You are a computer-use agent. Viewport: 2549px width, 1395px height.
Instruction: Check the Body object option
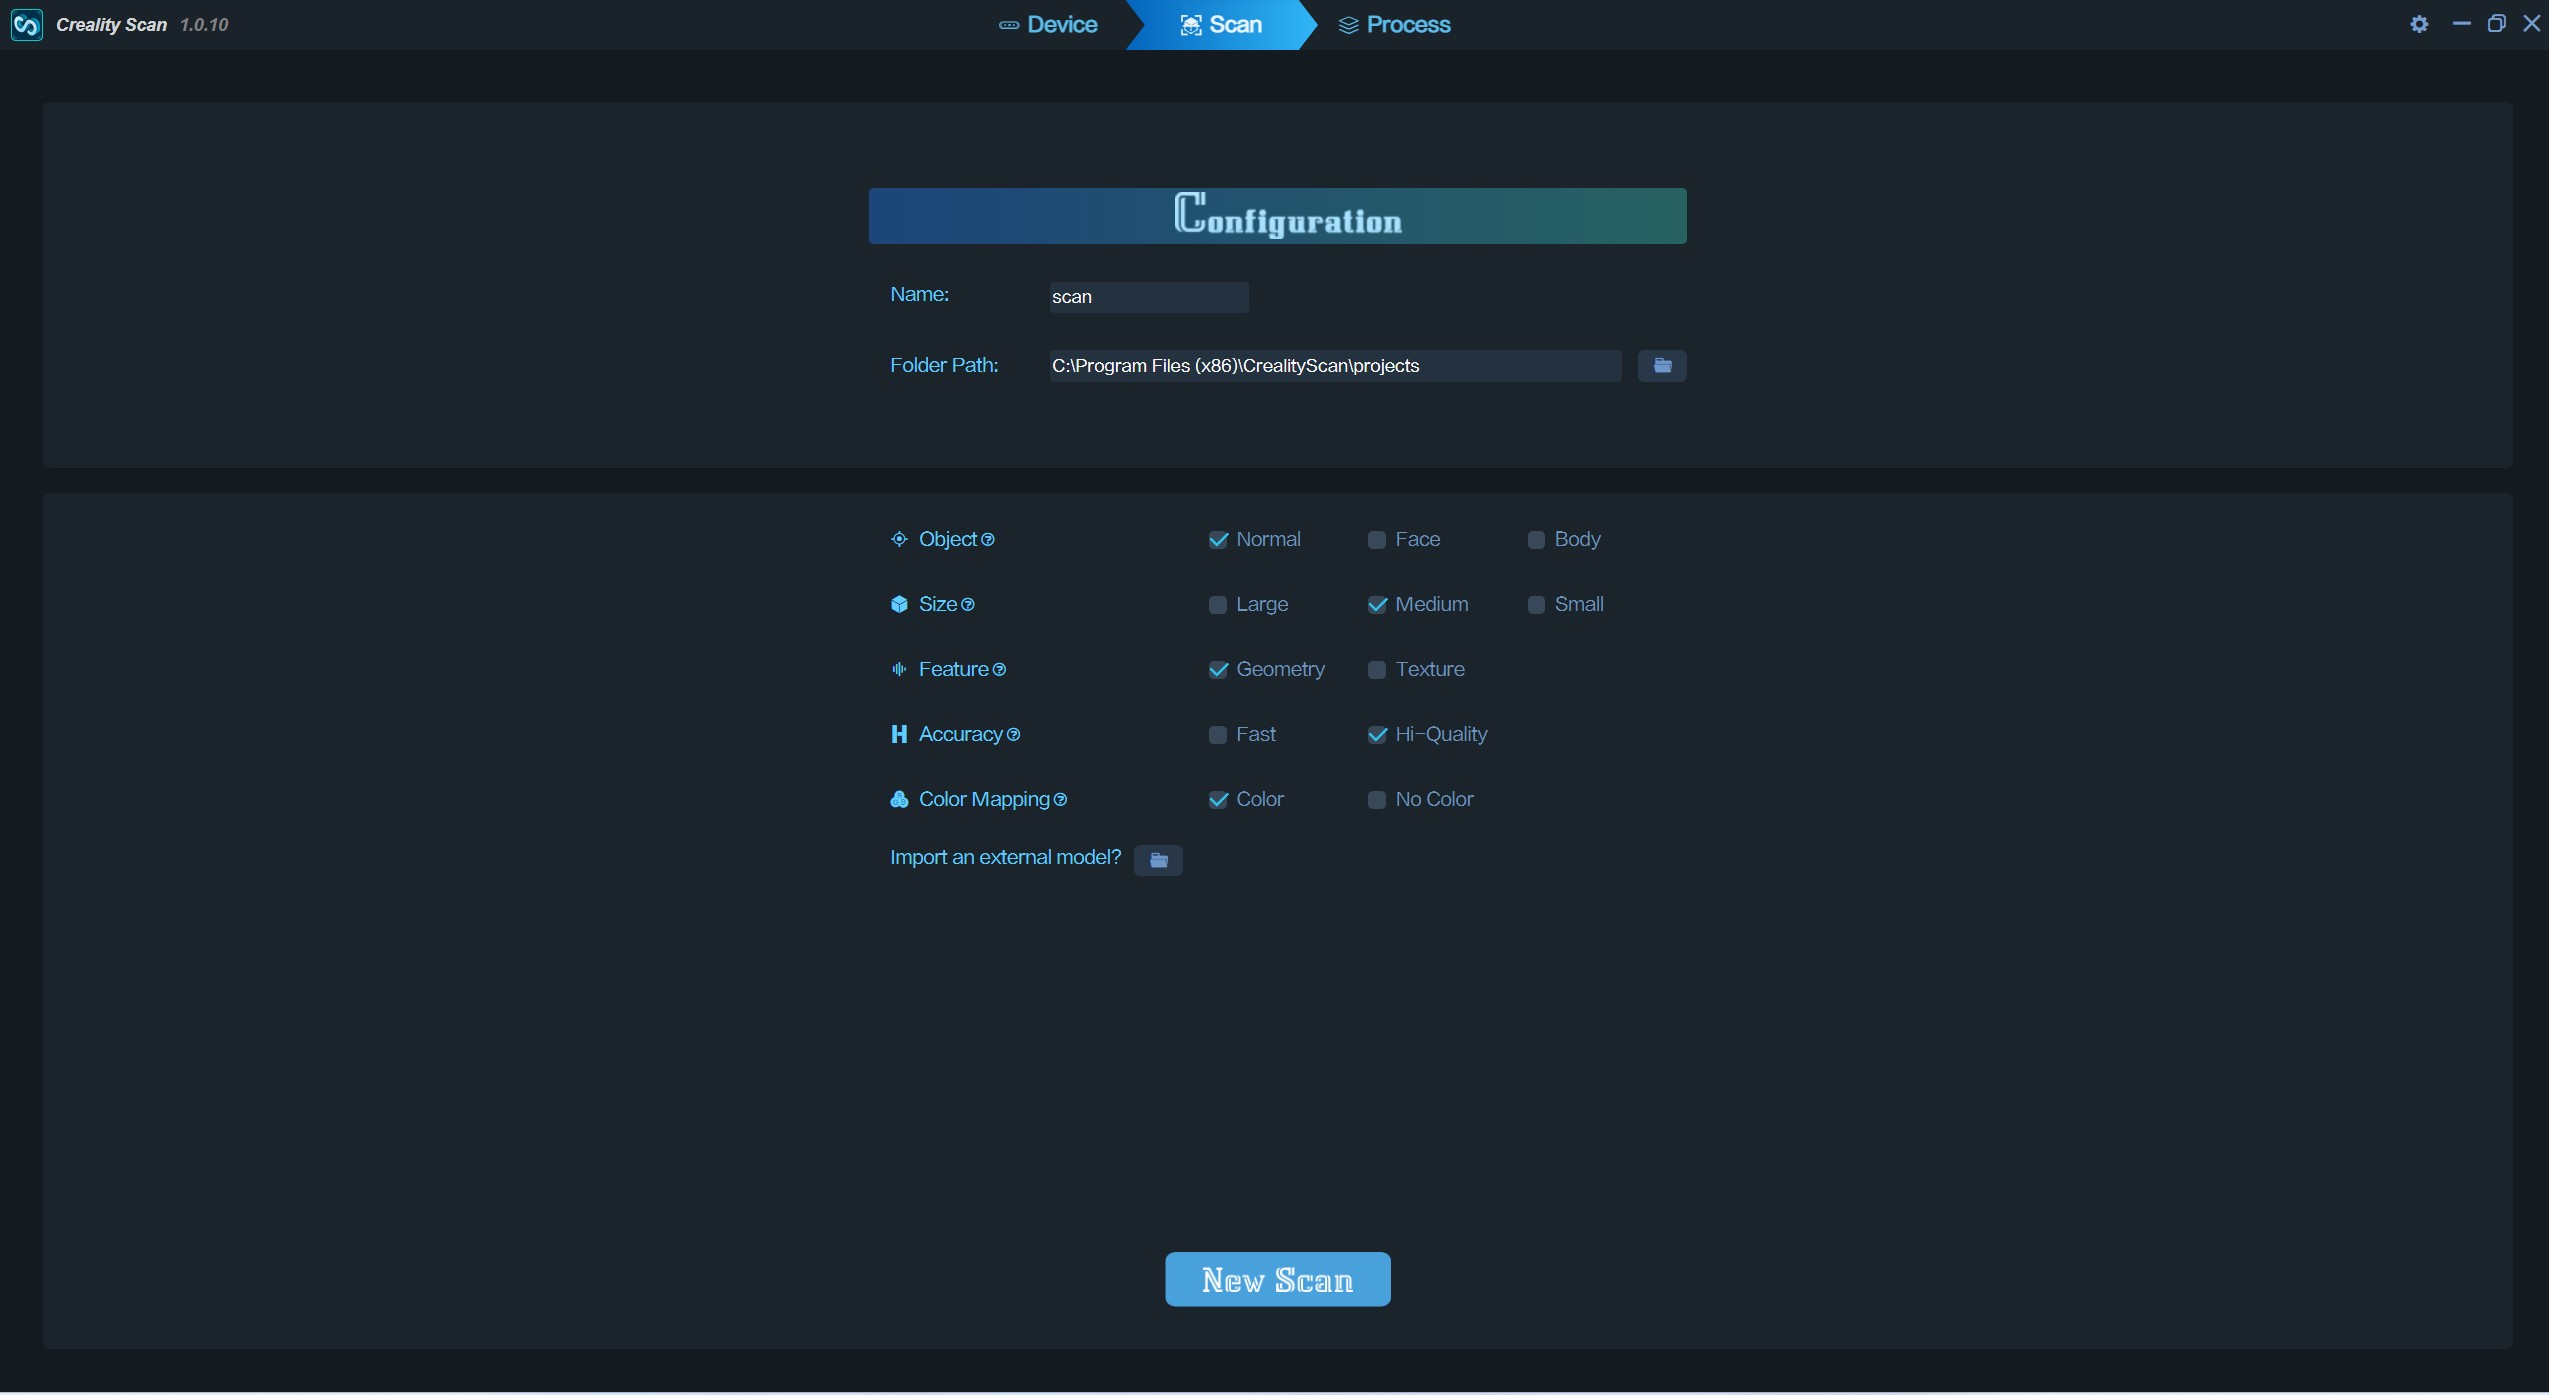coord(1536,540)
